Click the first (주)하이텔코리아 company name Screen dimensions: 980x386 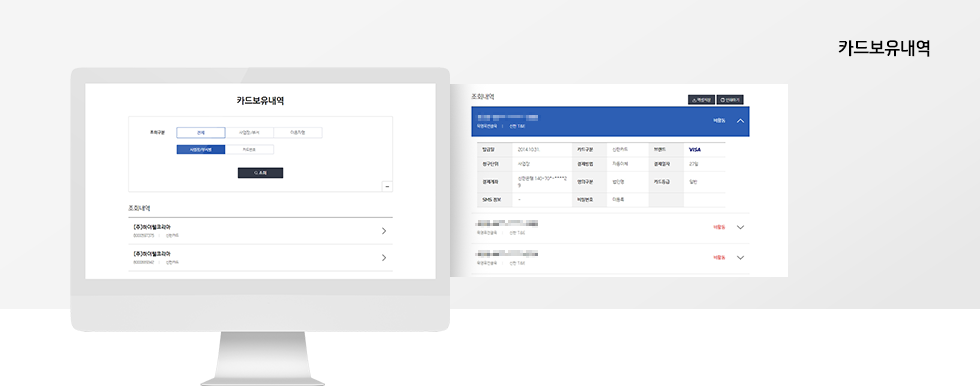pyautogui.click(x=151, y=227)
